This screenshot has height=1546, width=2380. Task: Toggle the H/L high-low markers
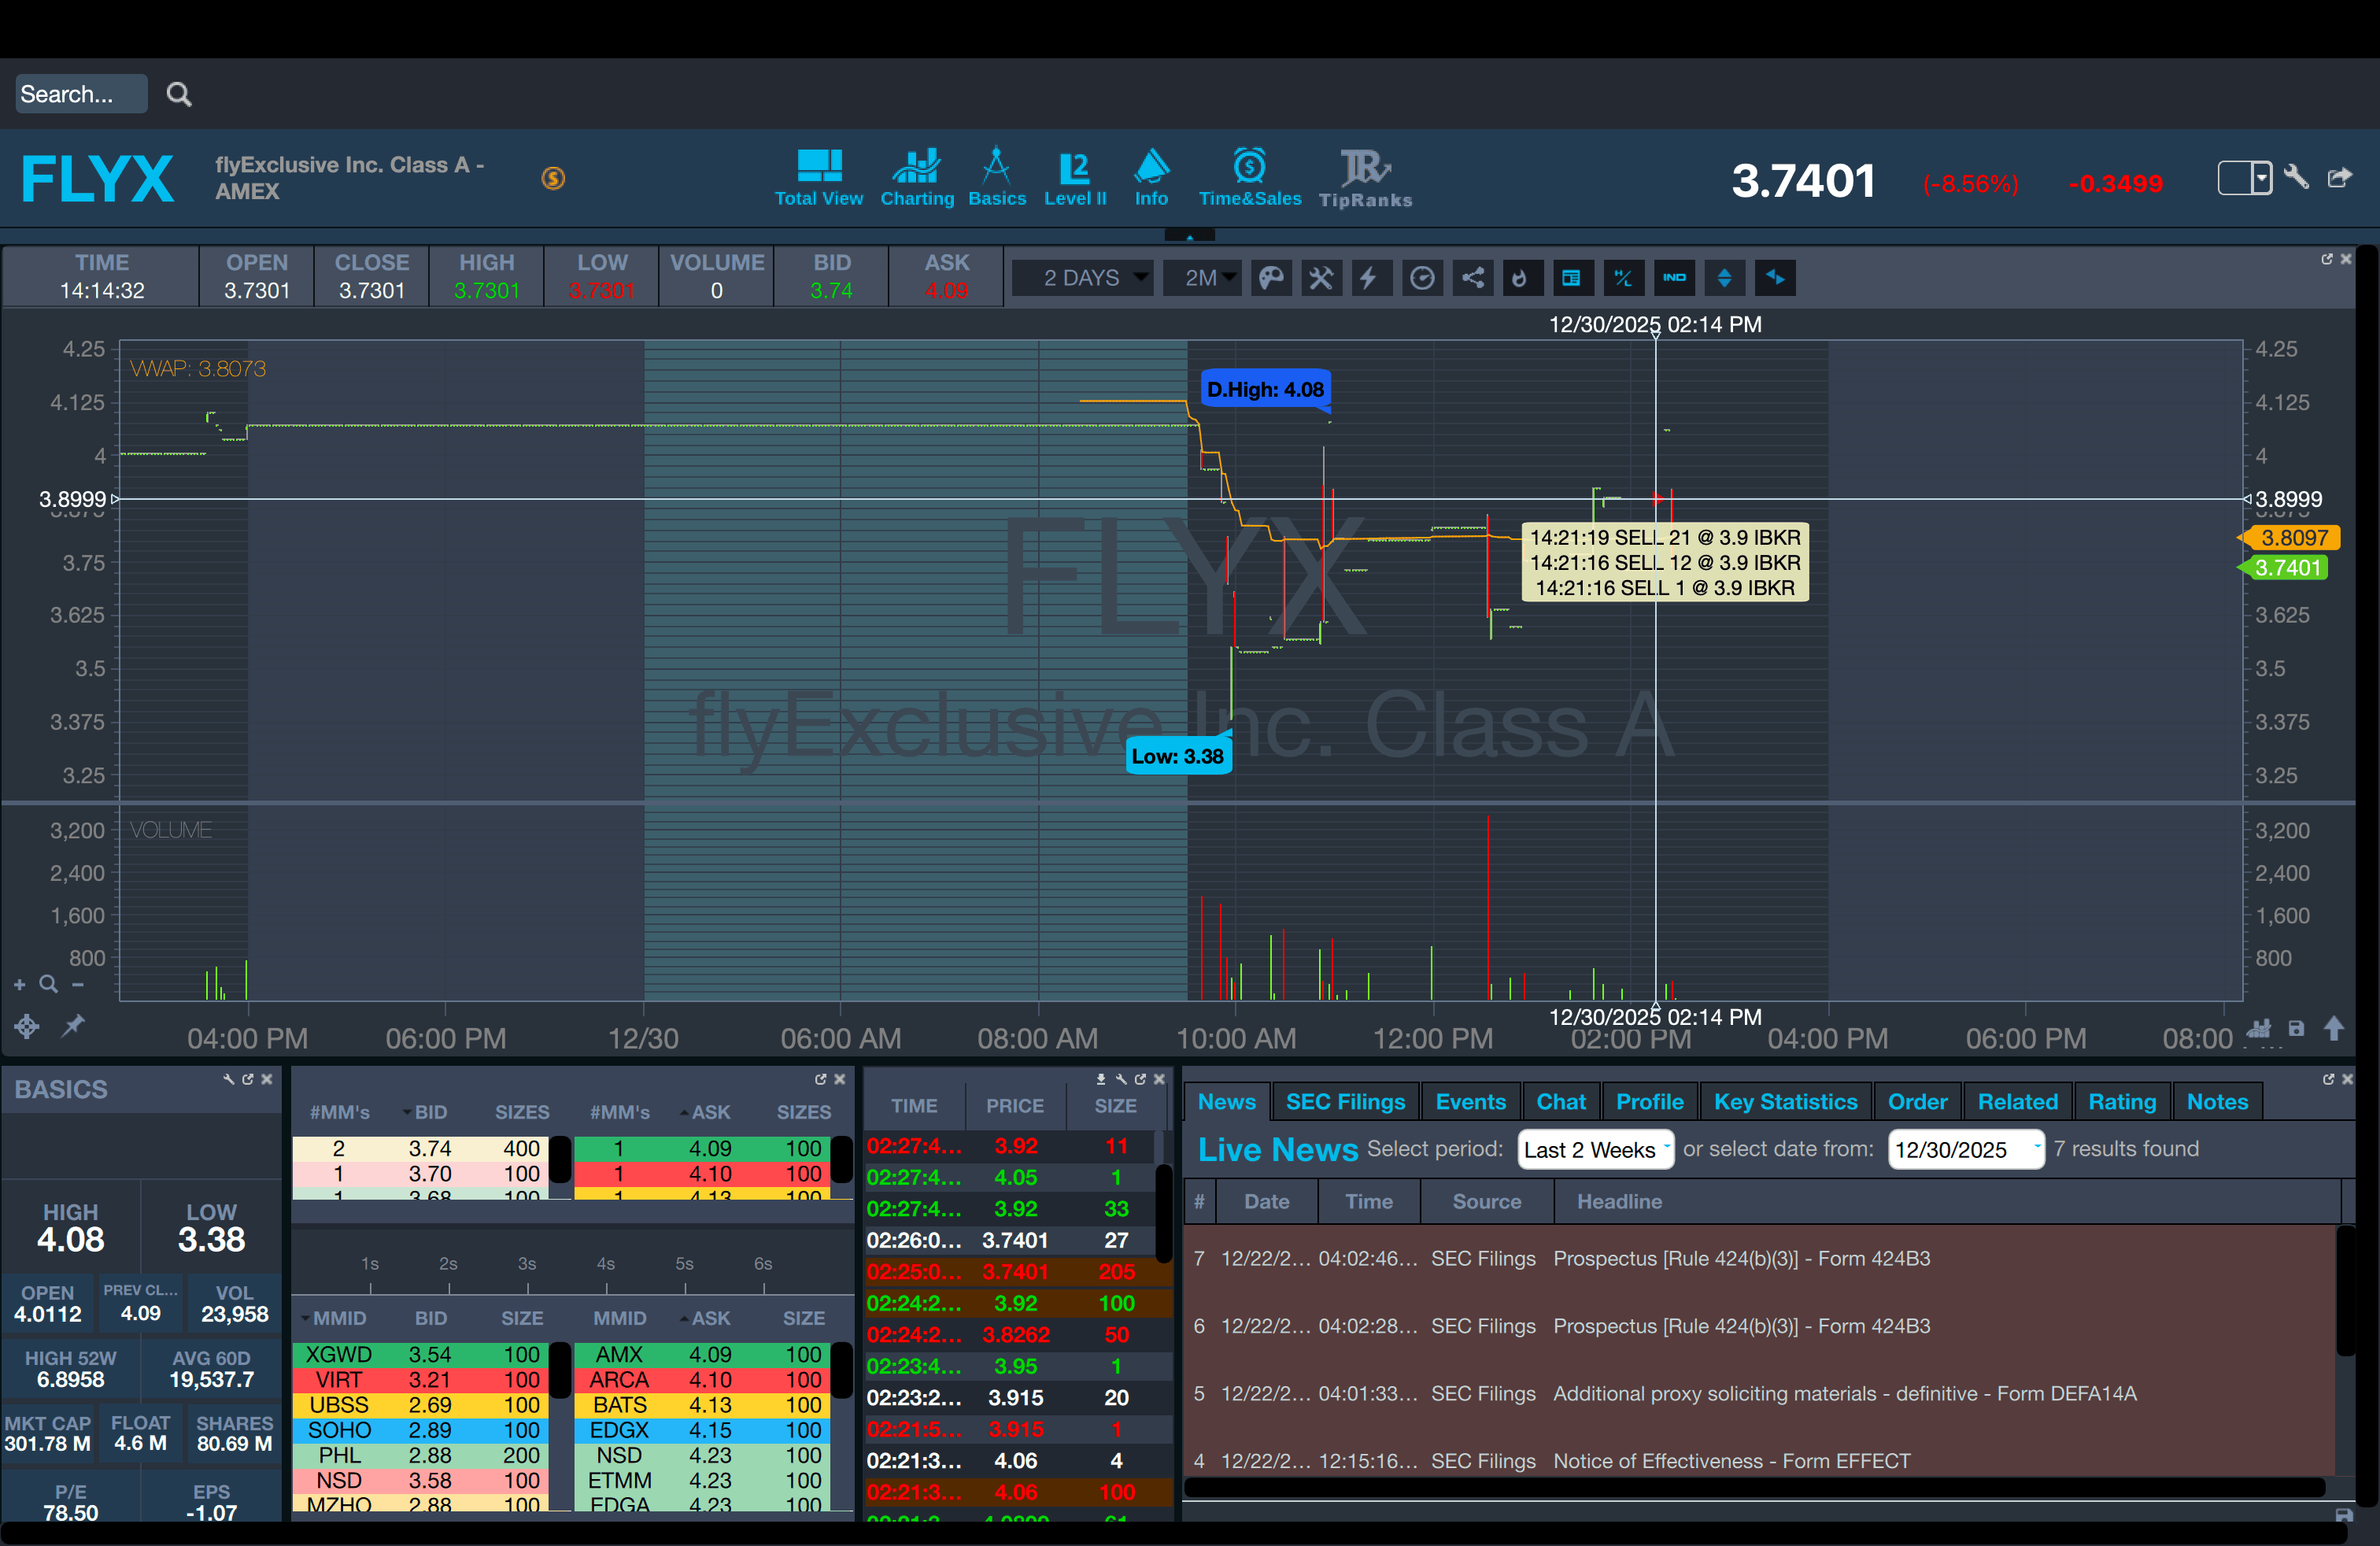[x=1623, y=278]
